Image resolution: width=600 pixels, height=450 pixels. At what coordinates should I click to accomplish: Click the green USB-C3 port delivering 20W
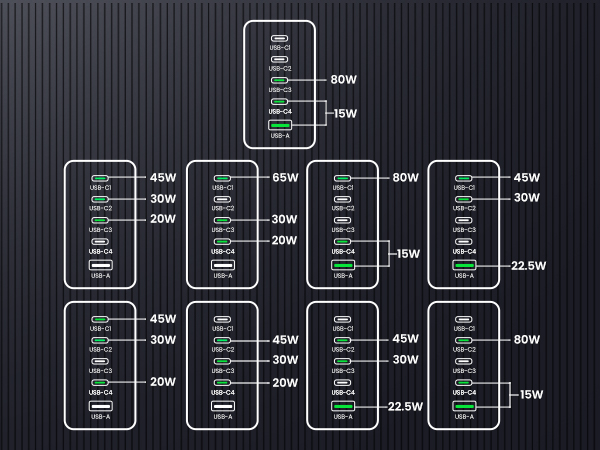[100, 220]
